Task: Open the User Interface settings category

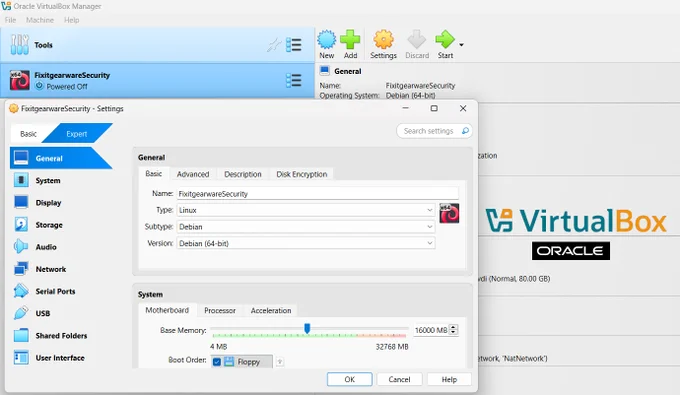Action: [60, 358]
